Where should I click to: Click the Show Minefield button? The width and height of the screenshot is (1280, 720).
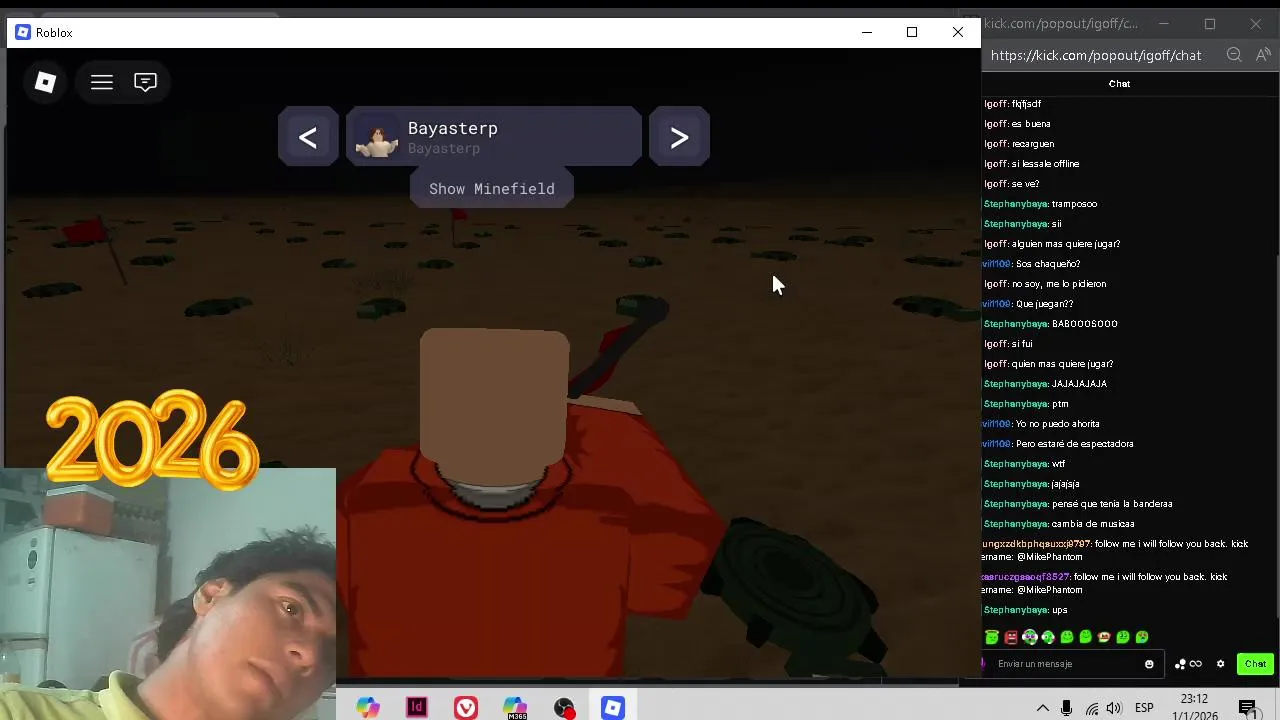click(492, 188)
